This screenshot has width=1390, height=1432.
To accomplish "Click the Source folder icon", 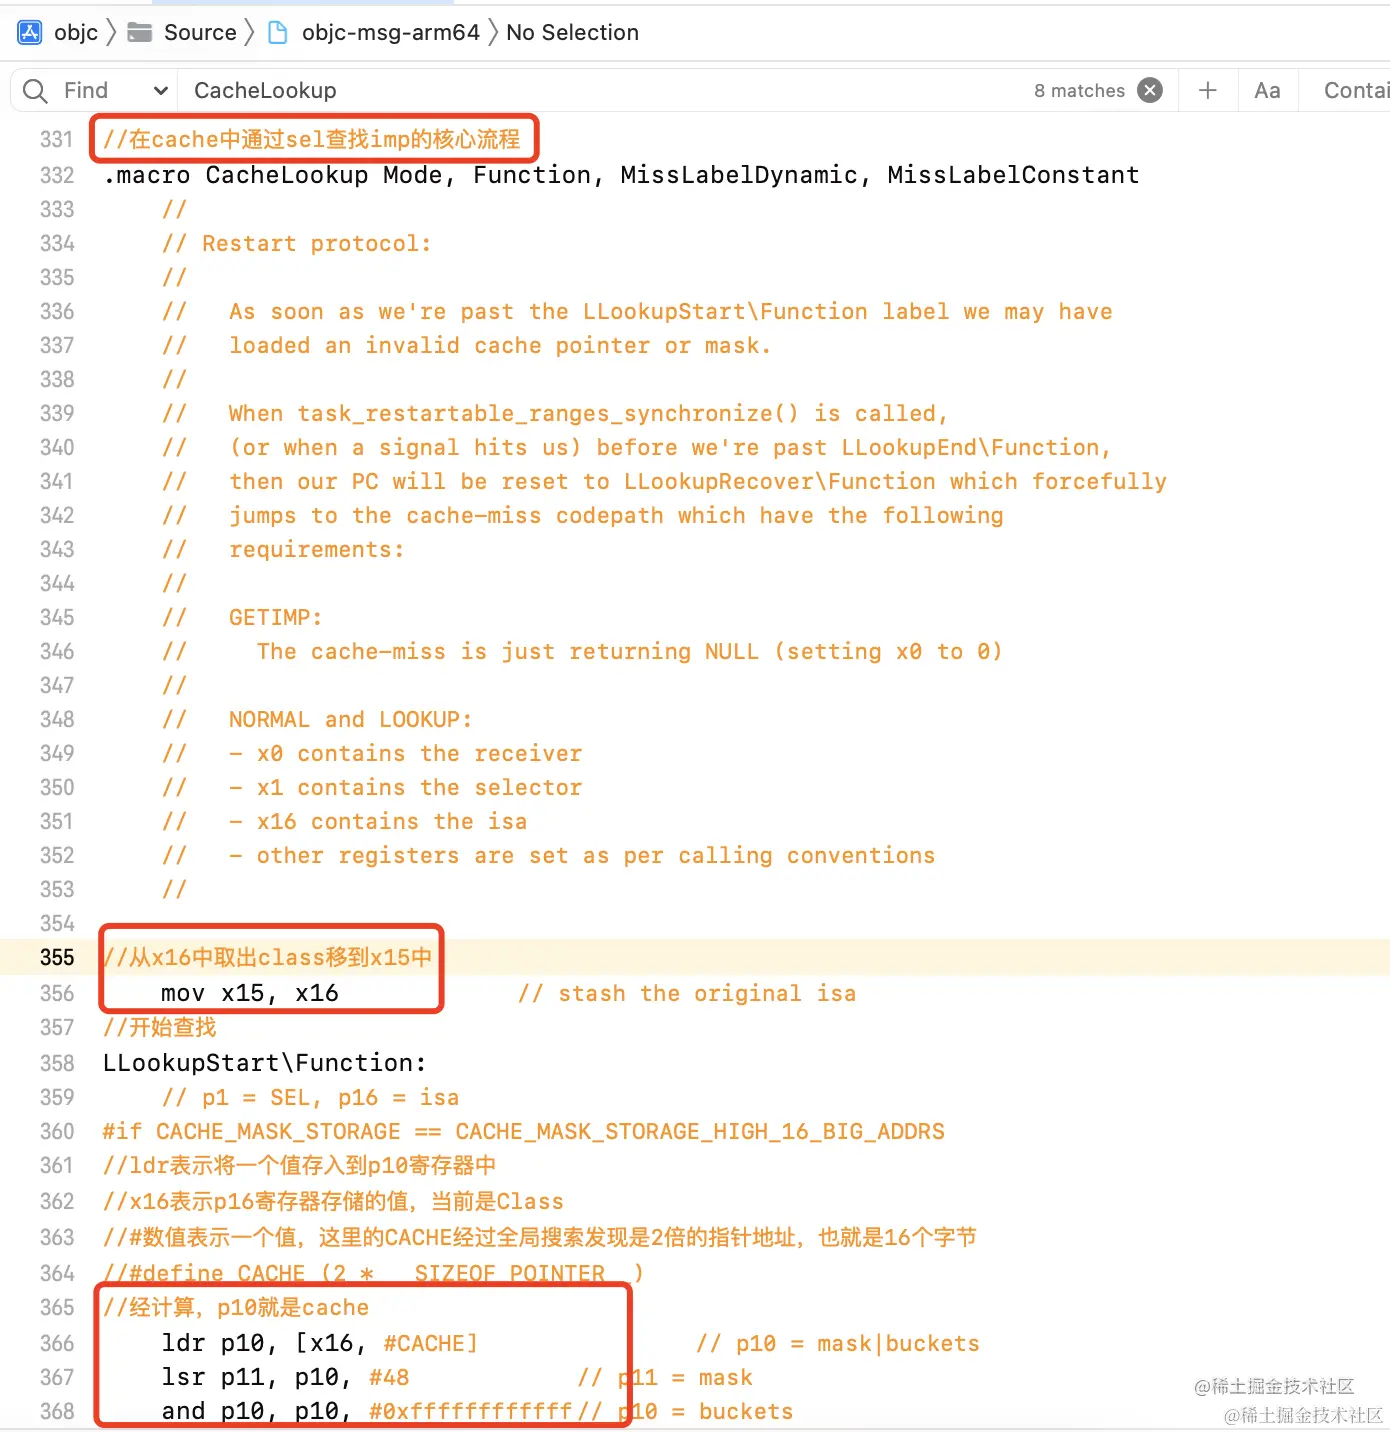I will coord(140,32).
